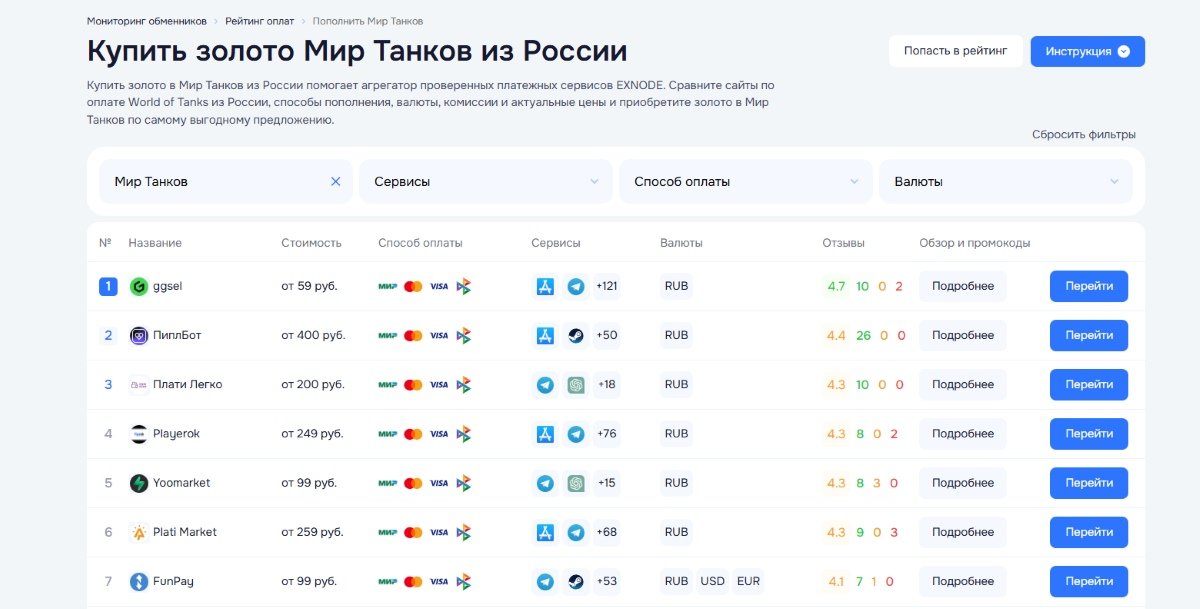The height and width of the screenshot is (609, 1200).
Task: Click the Отзывы column header
Action: pos(843,243)
